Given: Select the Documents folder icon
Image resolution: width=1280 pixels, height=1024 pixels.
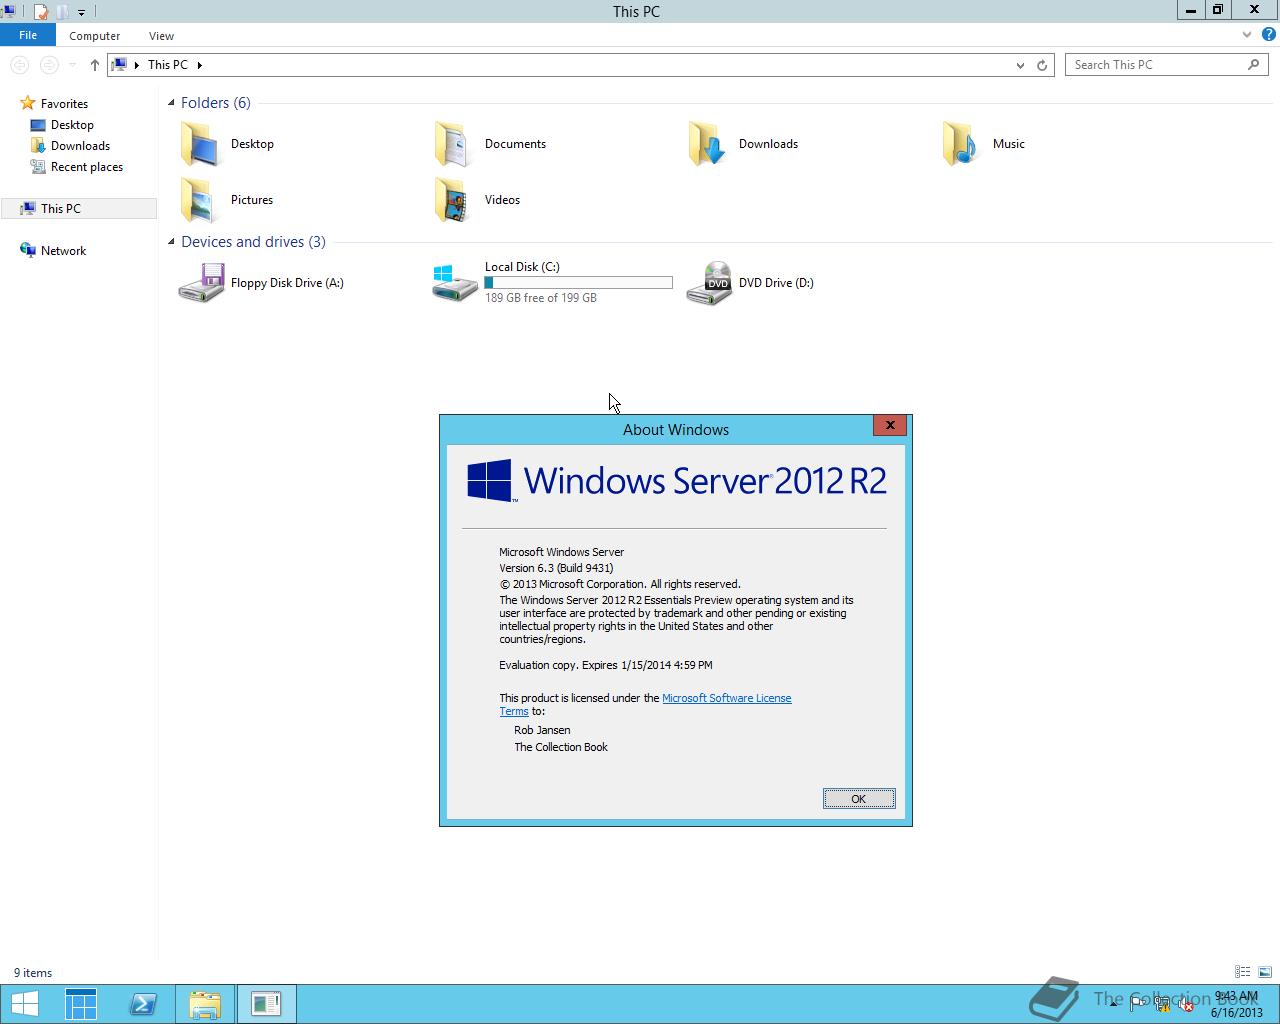Looking at the screenshot, I should [454, 144].
